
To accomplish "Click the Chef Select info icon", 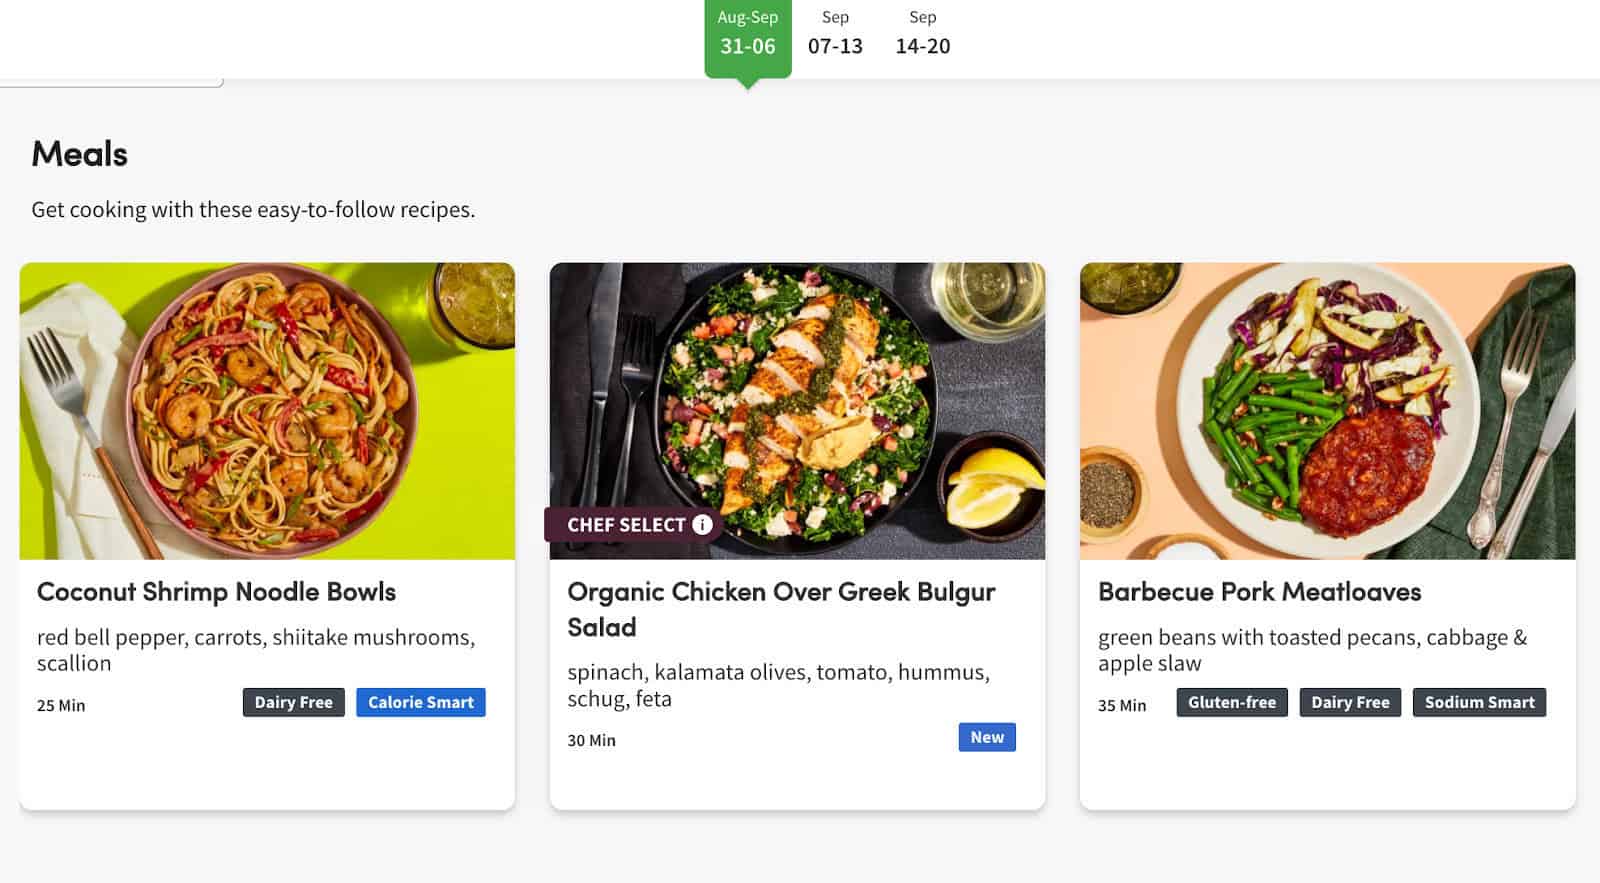I will tap(703, 524).
